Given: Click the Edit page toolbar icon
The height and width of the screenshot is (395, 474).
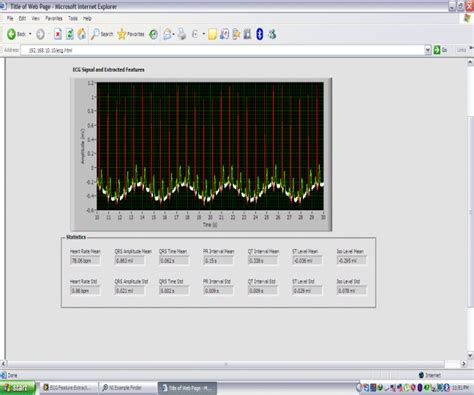Looking at the screenshot, I should [x=195, y=34].
